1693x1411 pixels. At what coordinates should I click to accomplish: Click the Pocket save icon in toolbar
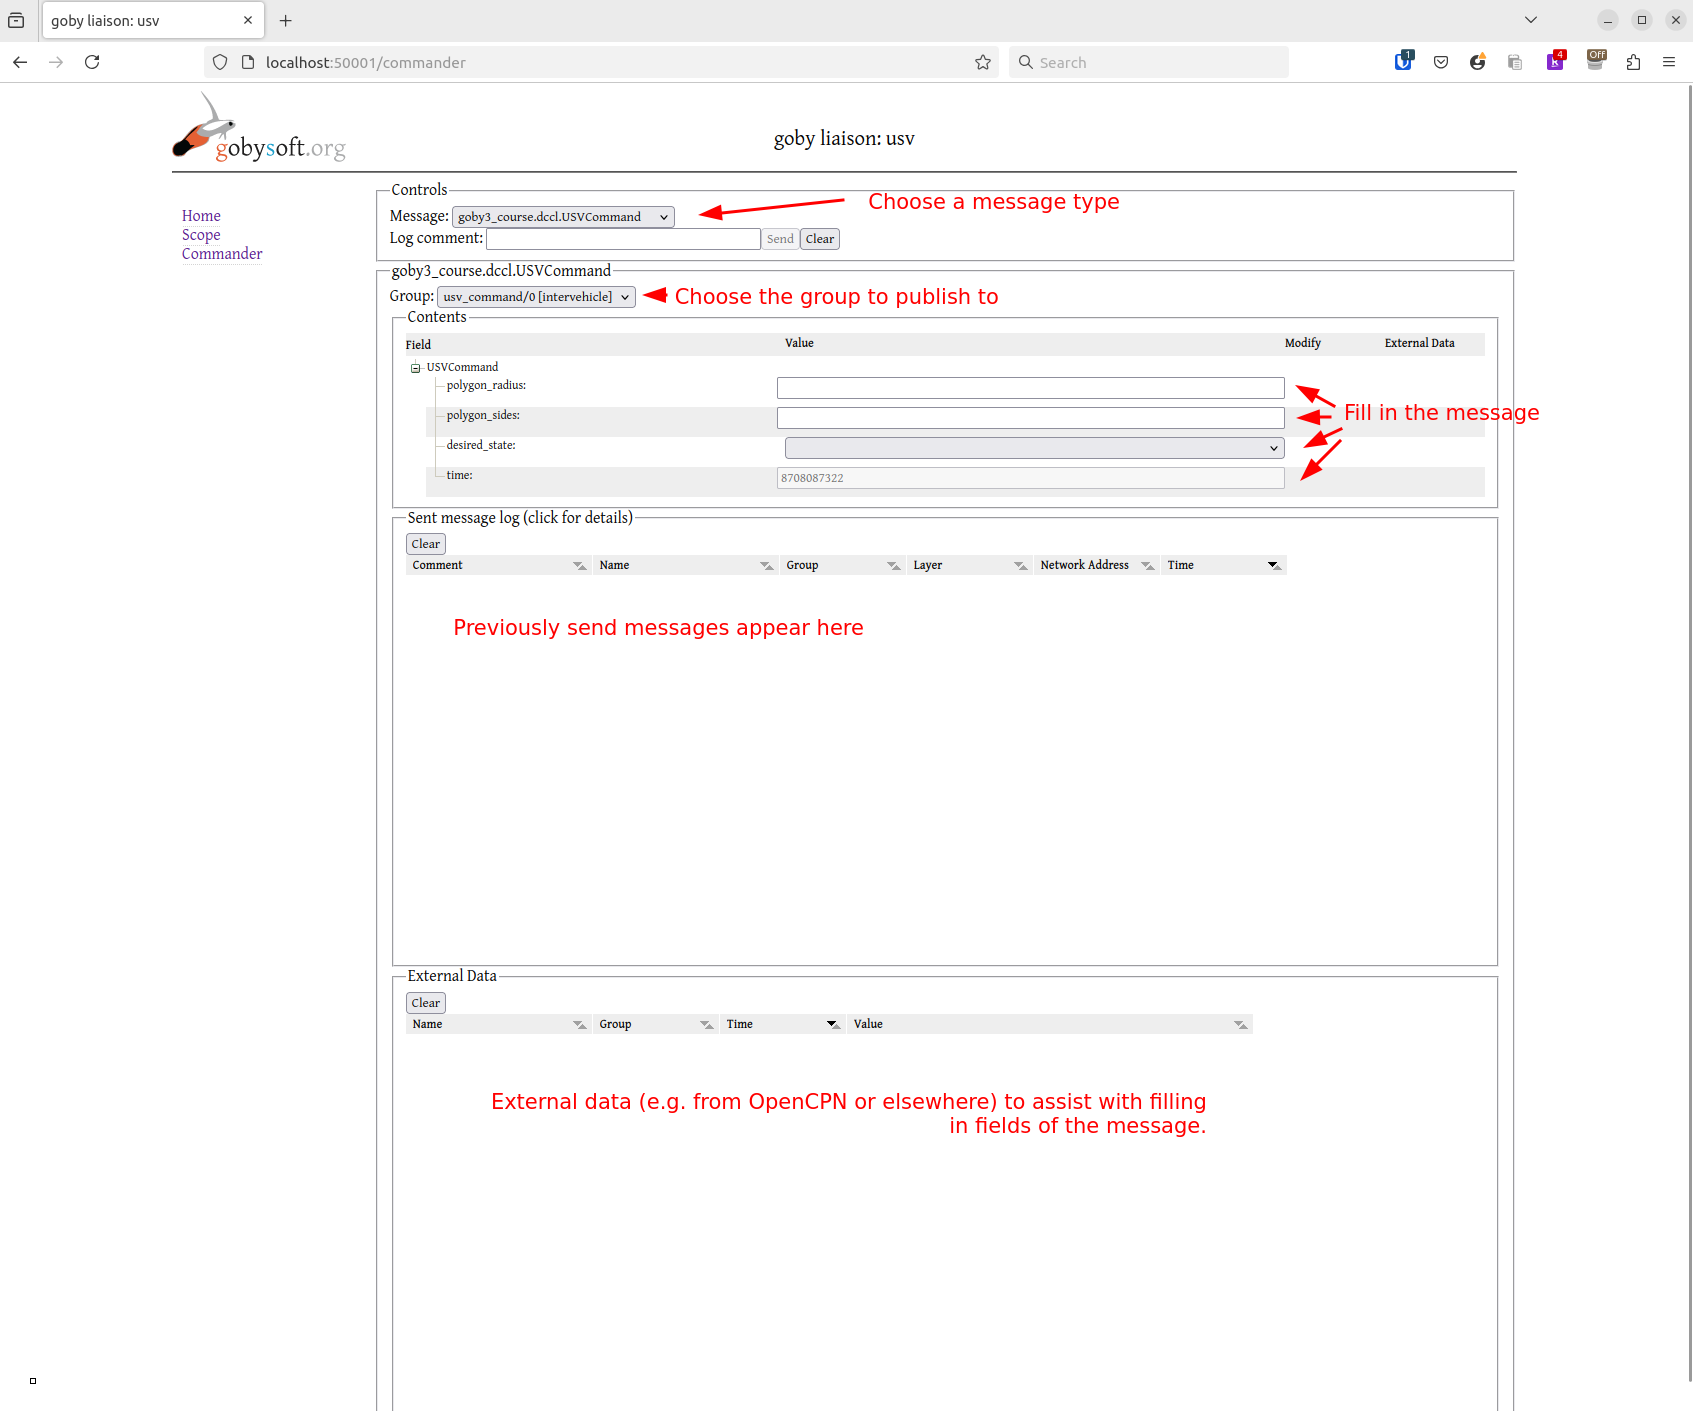tap(1441, 62)
